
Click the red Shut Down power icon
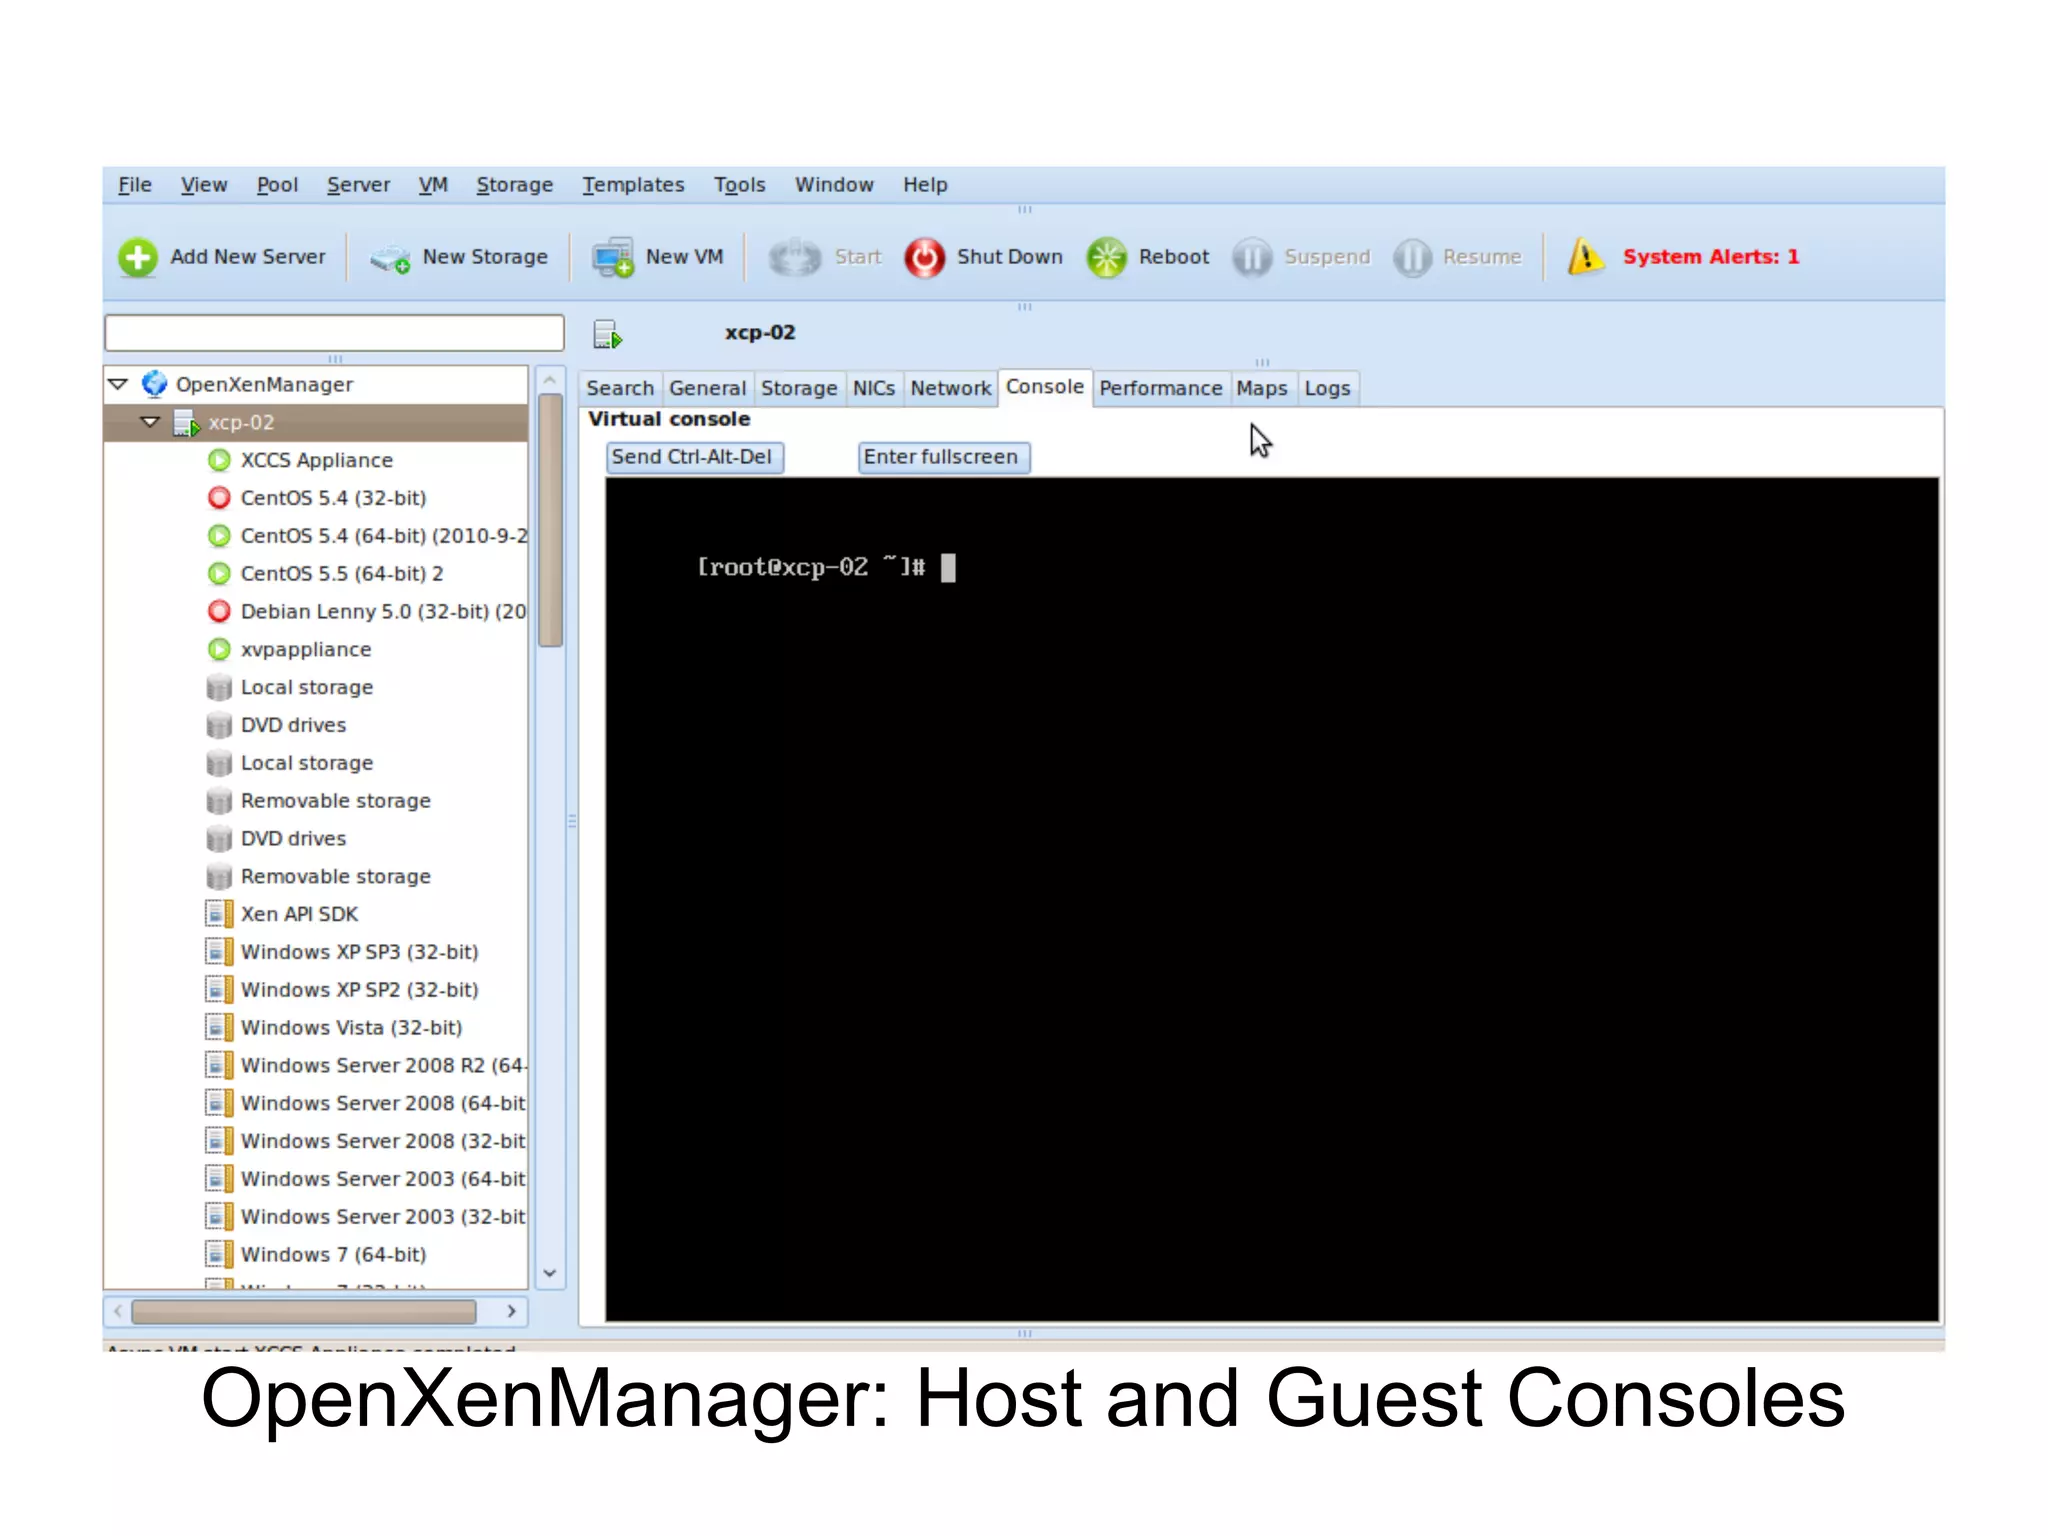925,258
